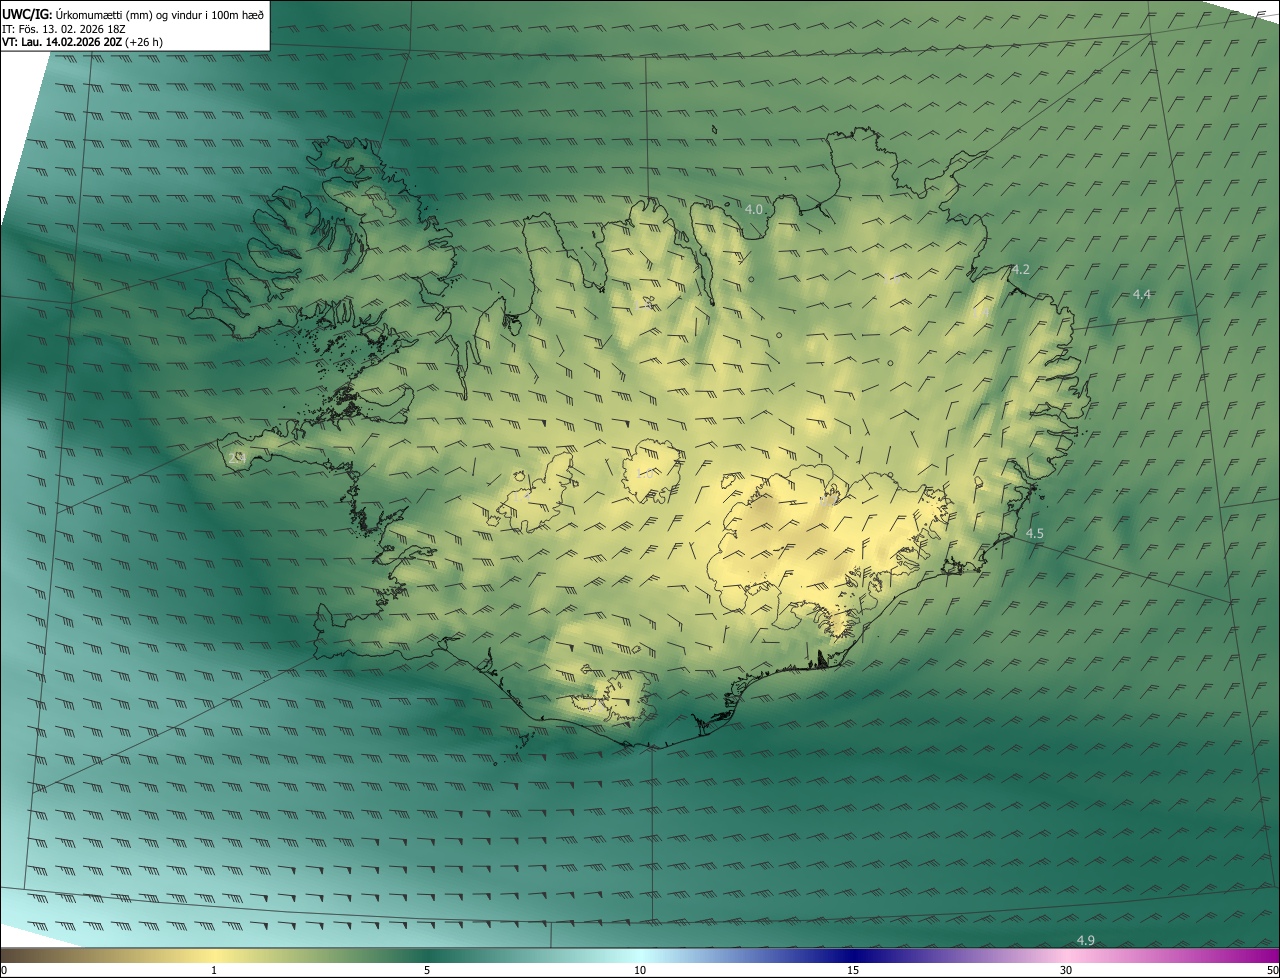Screen dimensions: 1280x978
Task: Select the 'VT: Lau. 14.02.2026 20Z (+26 h)' line
Action: click(x=81, y=42)
